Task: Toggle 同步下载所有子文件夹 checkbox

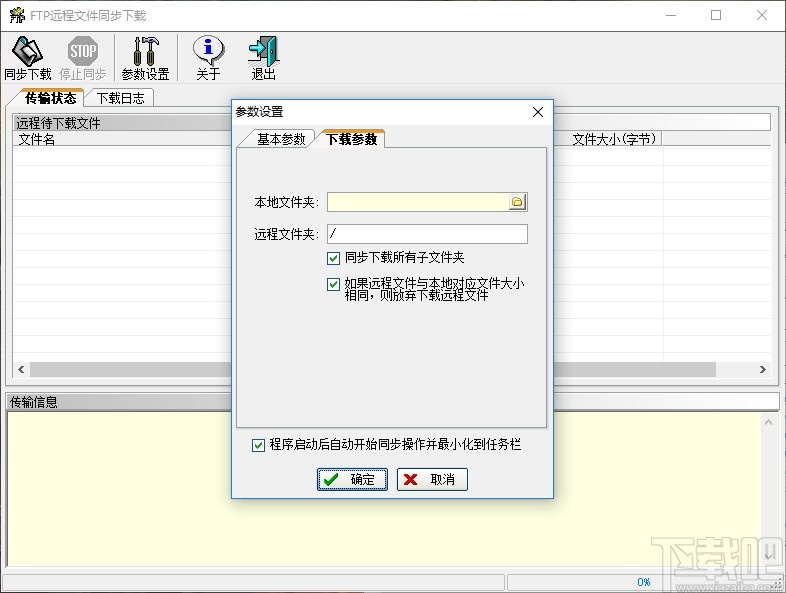Action: click(x=333, y=258)
